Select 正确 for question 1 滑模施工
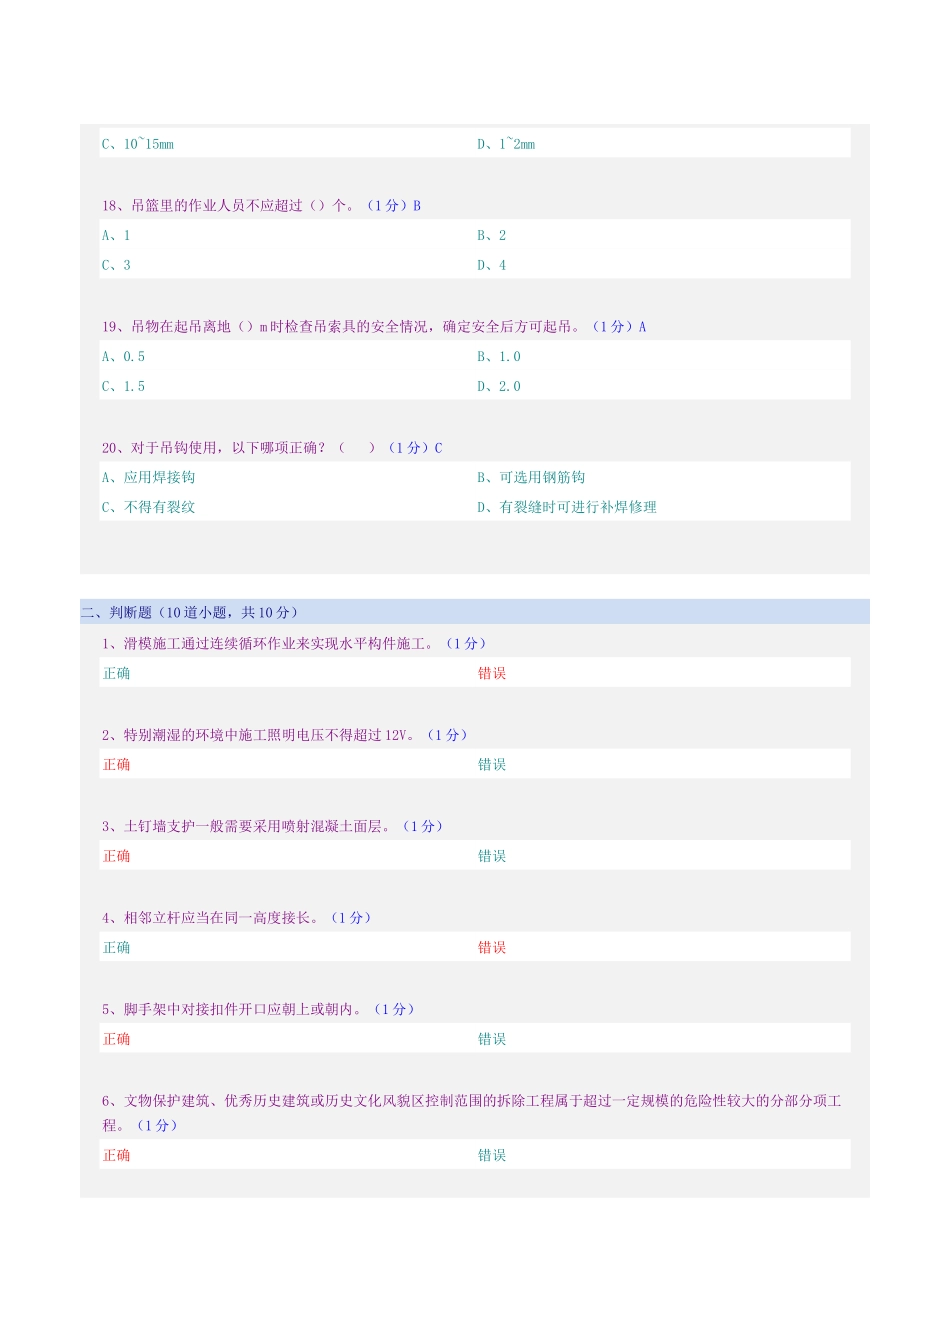950x1344 pixels. (x=117, y=674)
